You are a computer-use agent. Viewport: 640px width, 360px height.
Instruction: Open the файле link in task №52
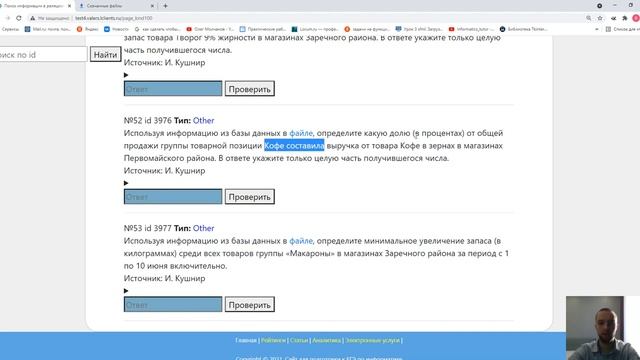pyautogui.click(x=301, y=133)
